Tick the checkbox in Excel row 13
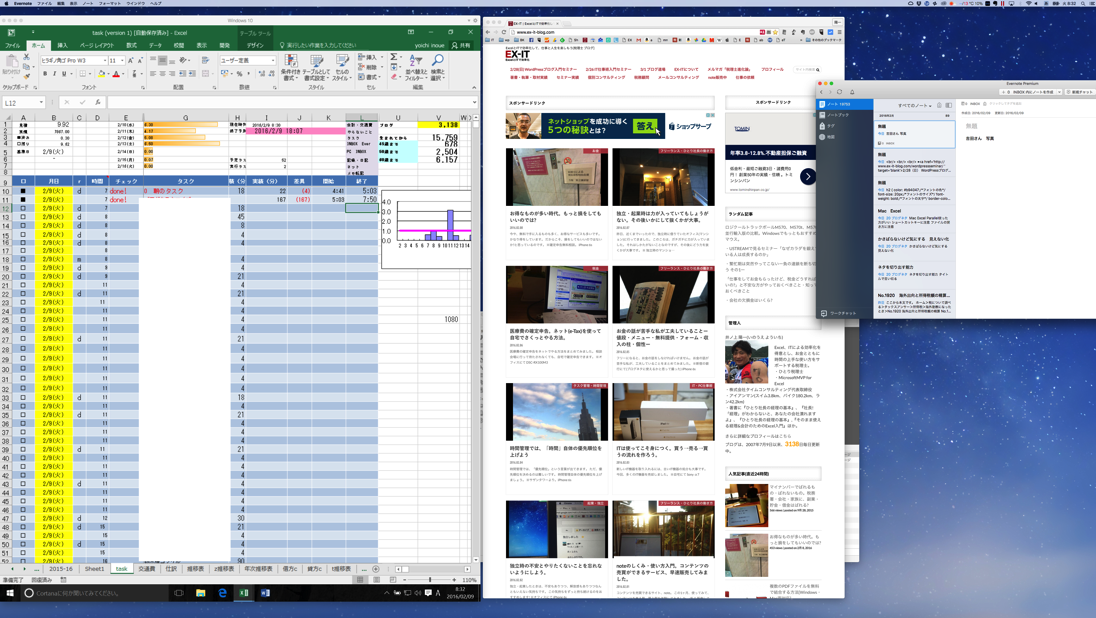The image size is (1096, 618). (x=23, y=217)
